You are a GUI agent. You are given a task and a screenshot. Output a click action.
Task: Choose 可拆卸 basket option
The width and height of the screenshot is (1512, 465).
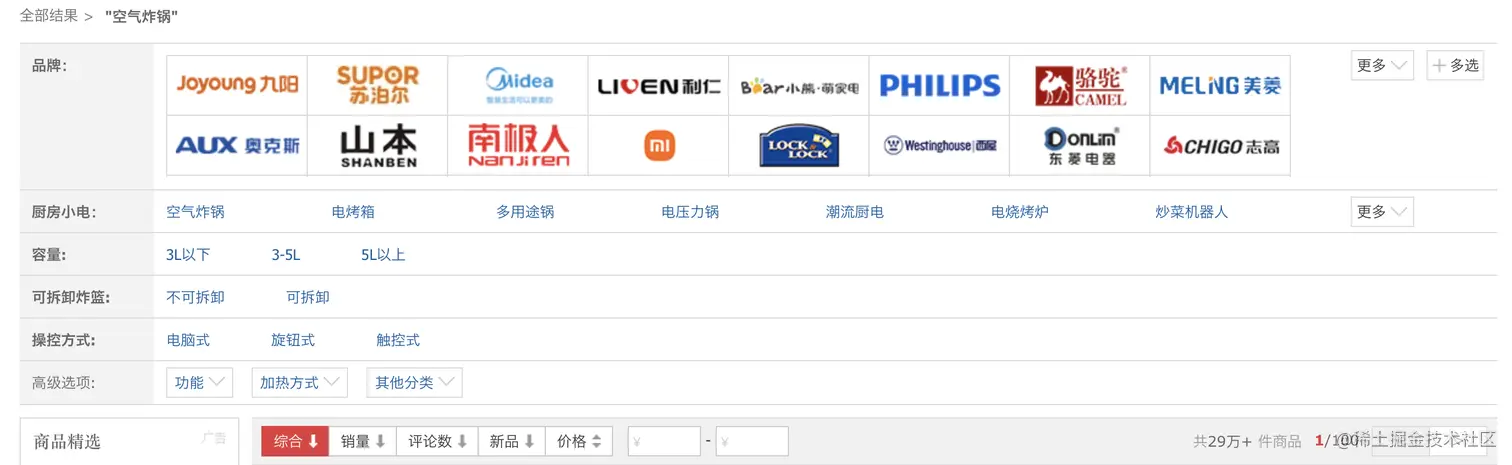pyautogui.click(x=308, y=297)
